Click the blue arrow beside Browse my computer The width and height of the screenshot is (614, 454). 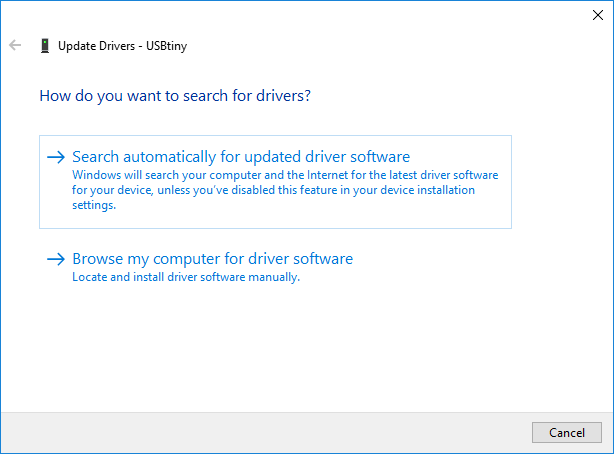click(x=56, y=259)
